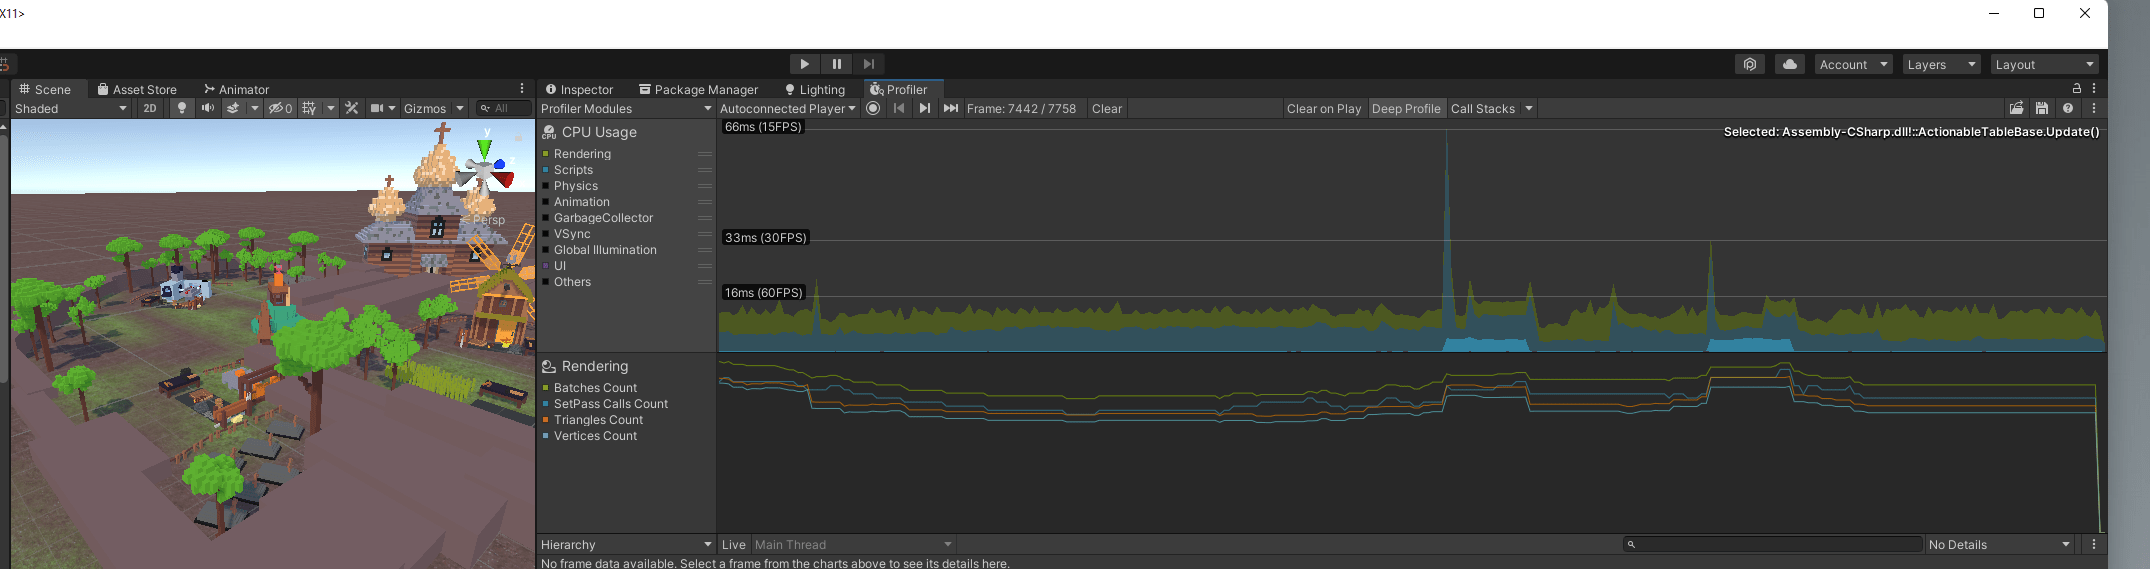Open Call Stacks dropdown arrow
Screen dimensions: 2150x569
click(x=1529, y=108)
